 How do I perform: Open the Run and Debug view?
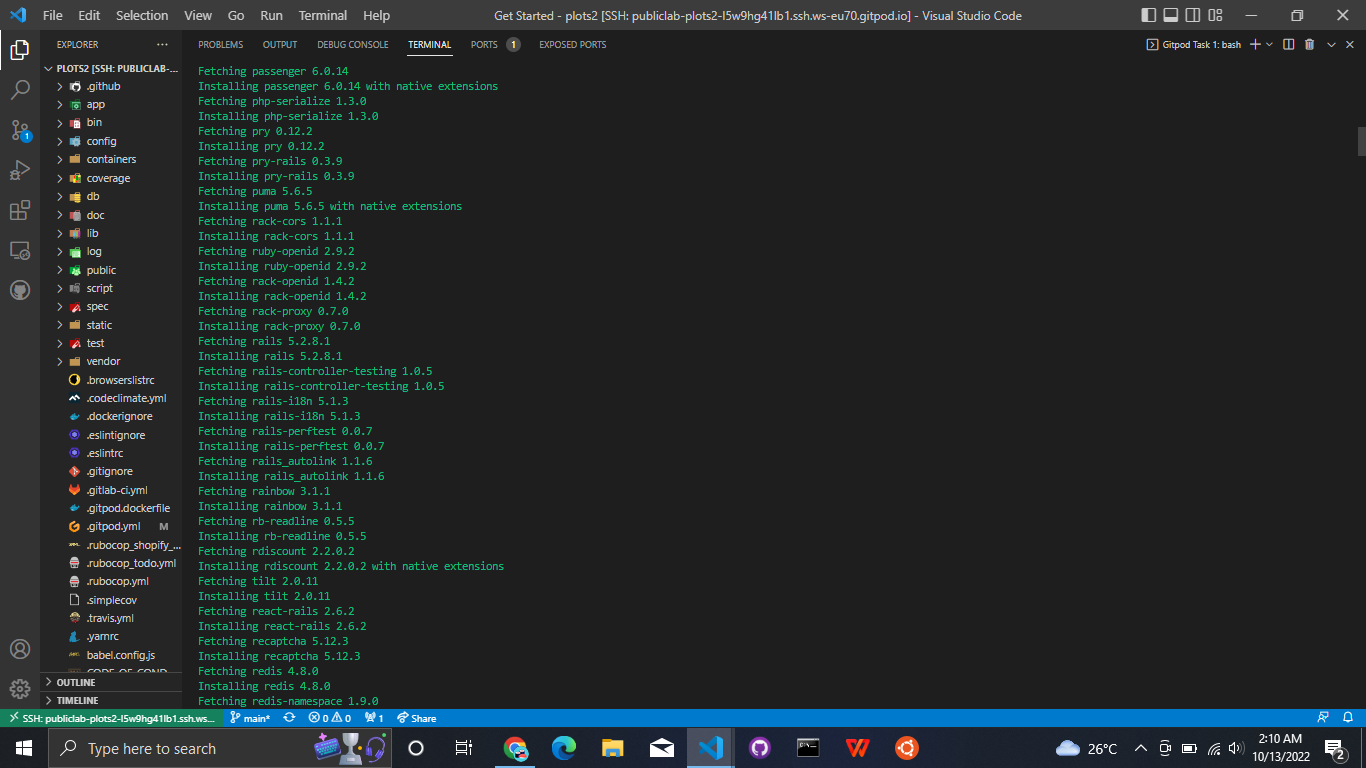[x=20, y=170]
